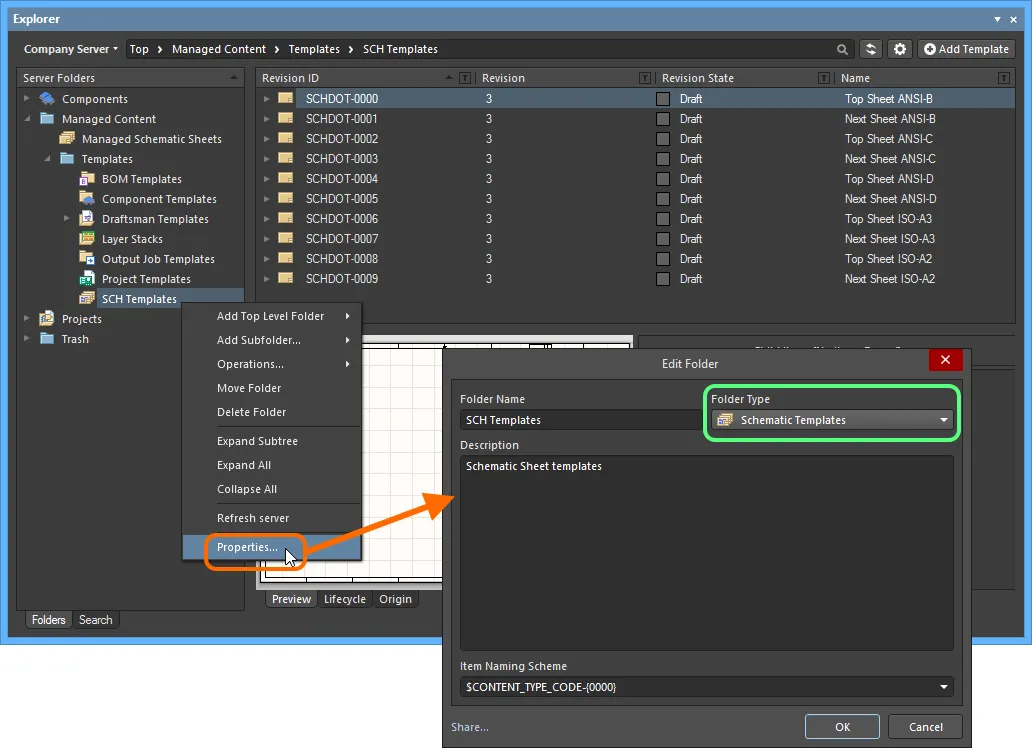Click the Managed Content folder icon
Screen dimensions: 1032x748
47,119
